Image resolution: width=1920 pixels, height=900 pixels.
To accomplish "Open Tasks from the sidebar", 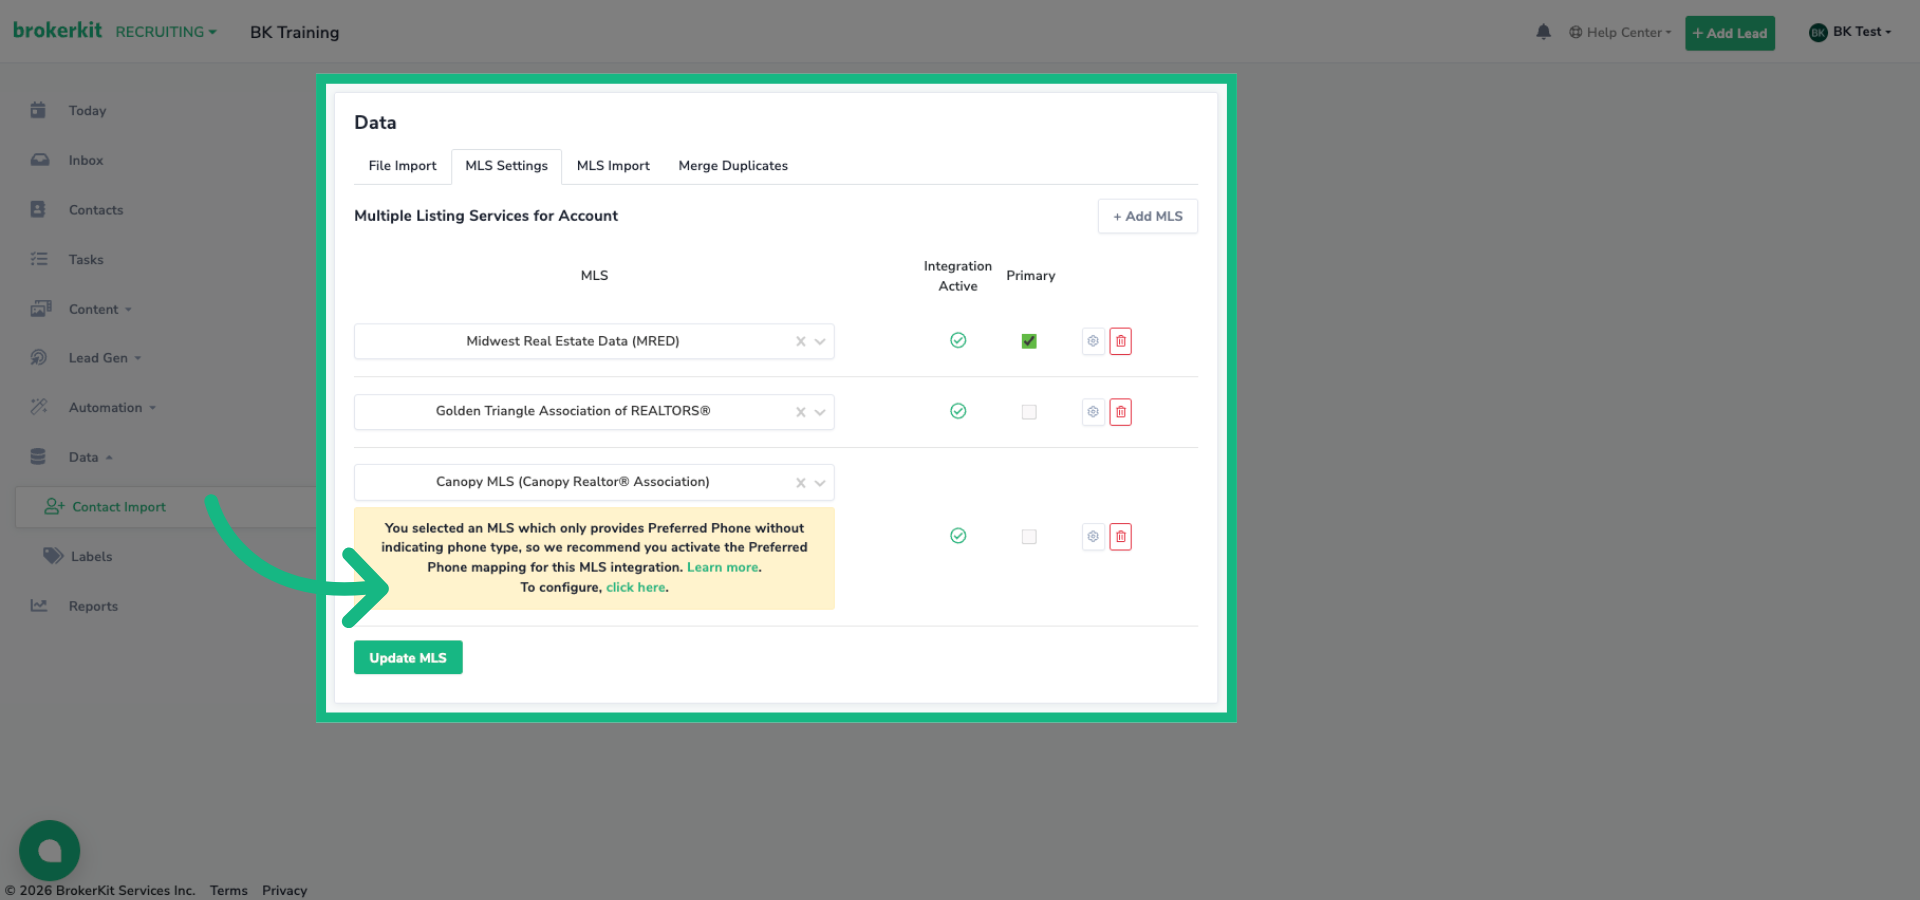I will pyautogui.click(x=86, y=260).
